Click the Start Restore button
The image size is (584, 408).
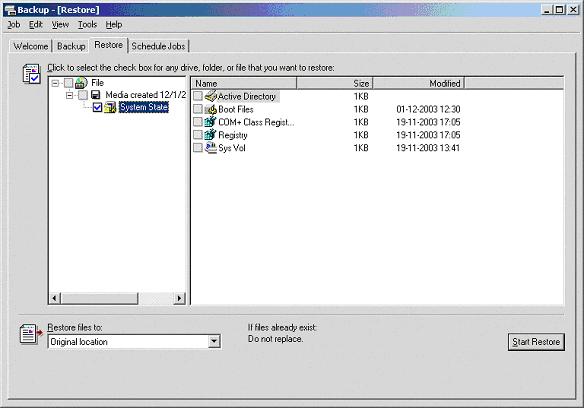pyautogui.click(x=536, y=342)
